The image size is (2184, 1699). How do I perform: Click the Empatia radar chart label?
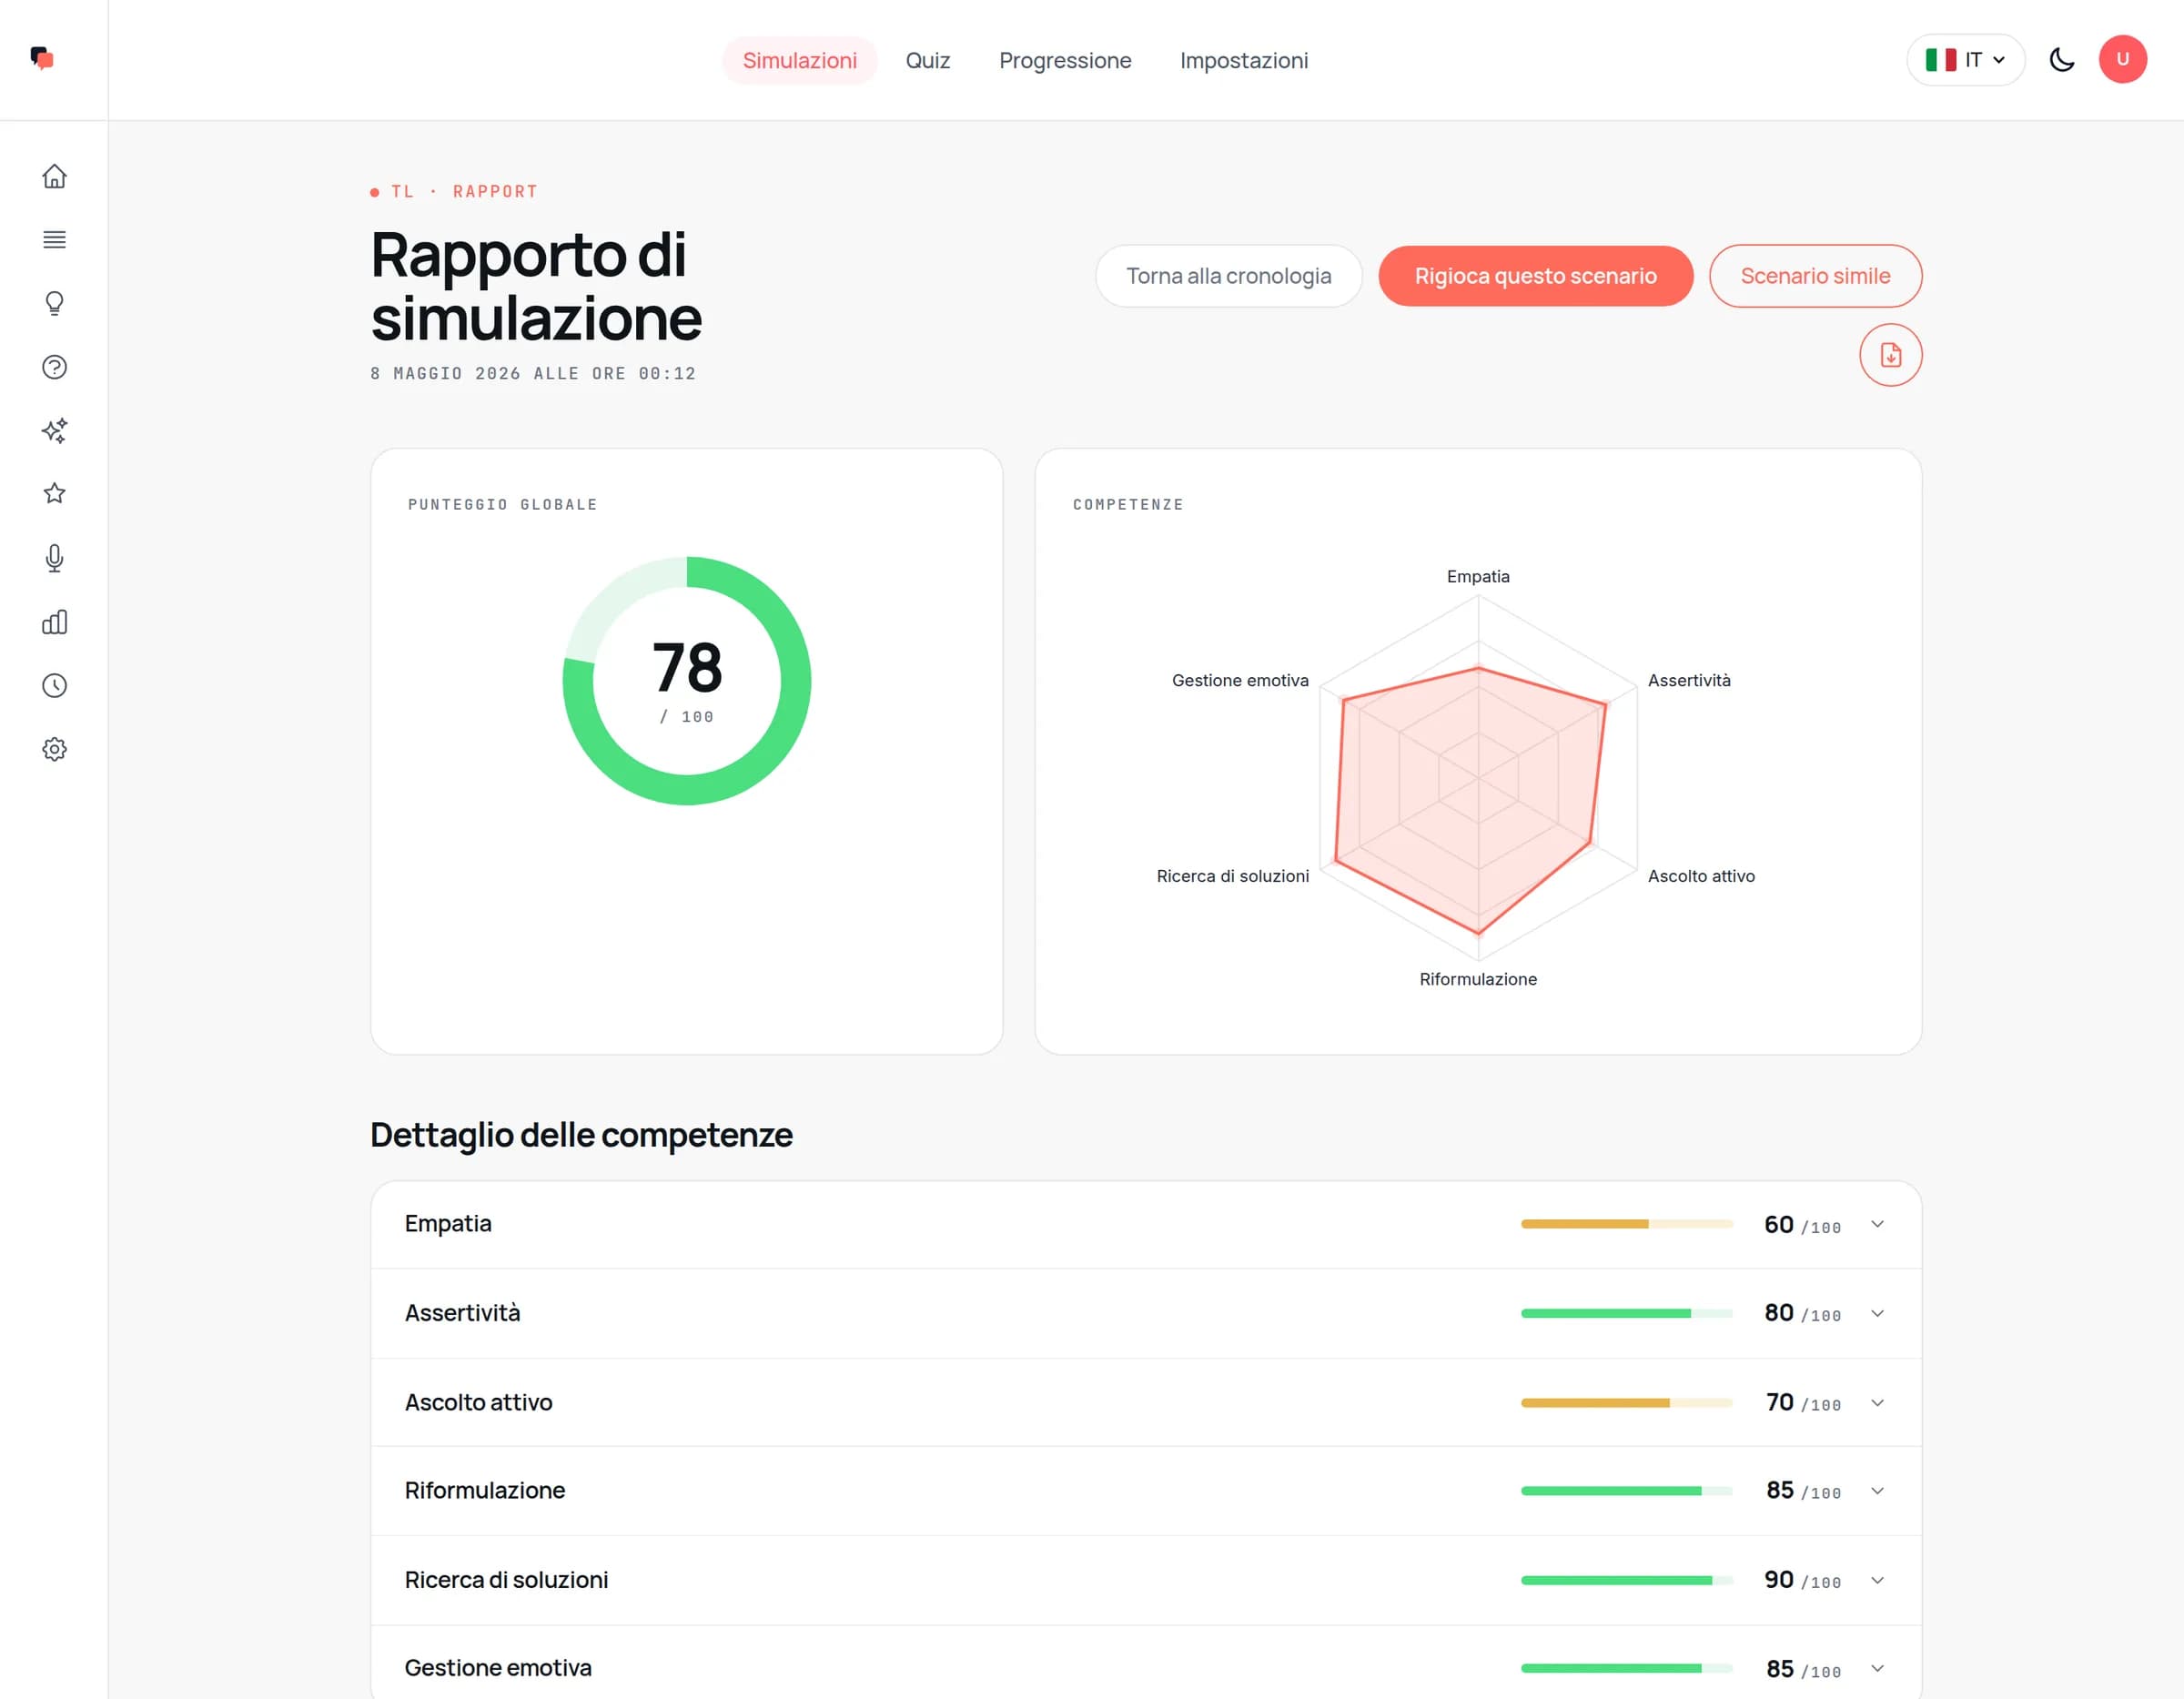[1478, 576]
